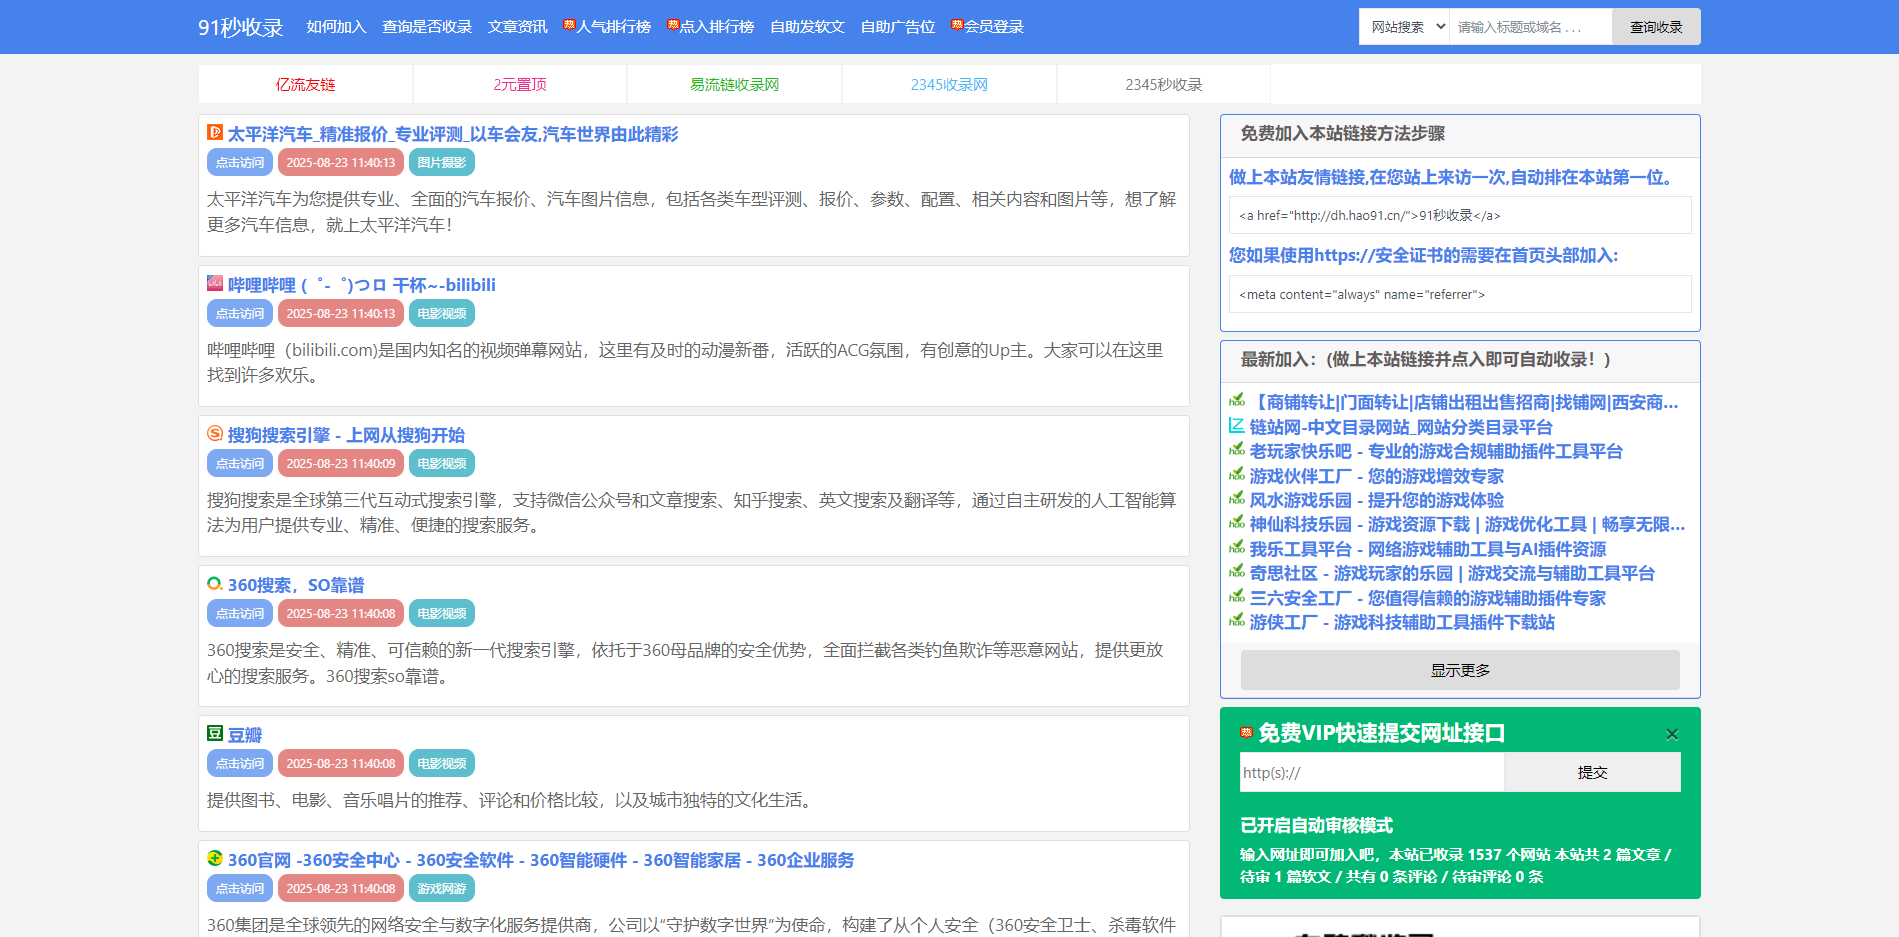The width and height of the screenshot is (1899, 937).
Task: Click 点击访问 under 太平洋汽车
Action: click(240, 162)
